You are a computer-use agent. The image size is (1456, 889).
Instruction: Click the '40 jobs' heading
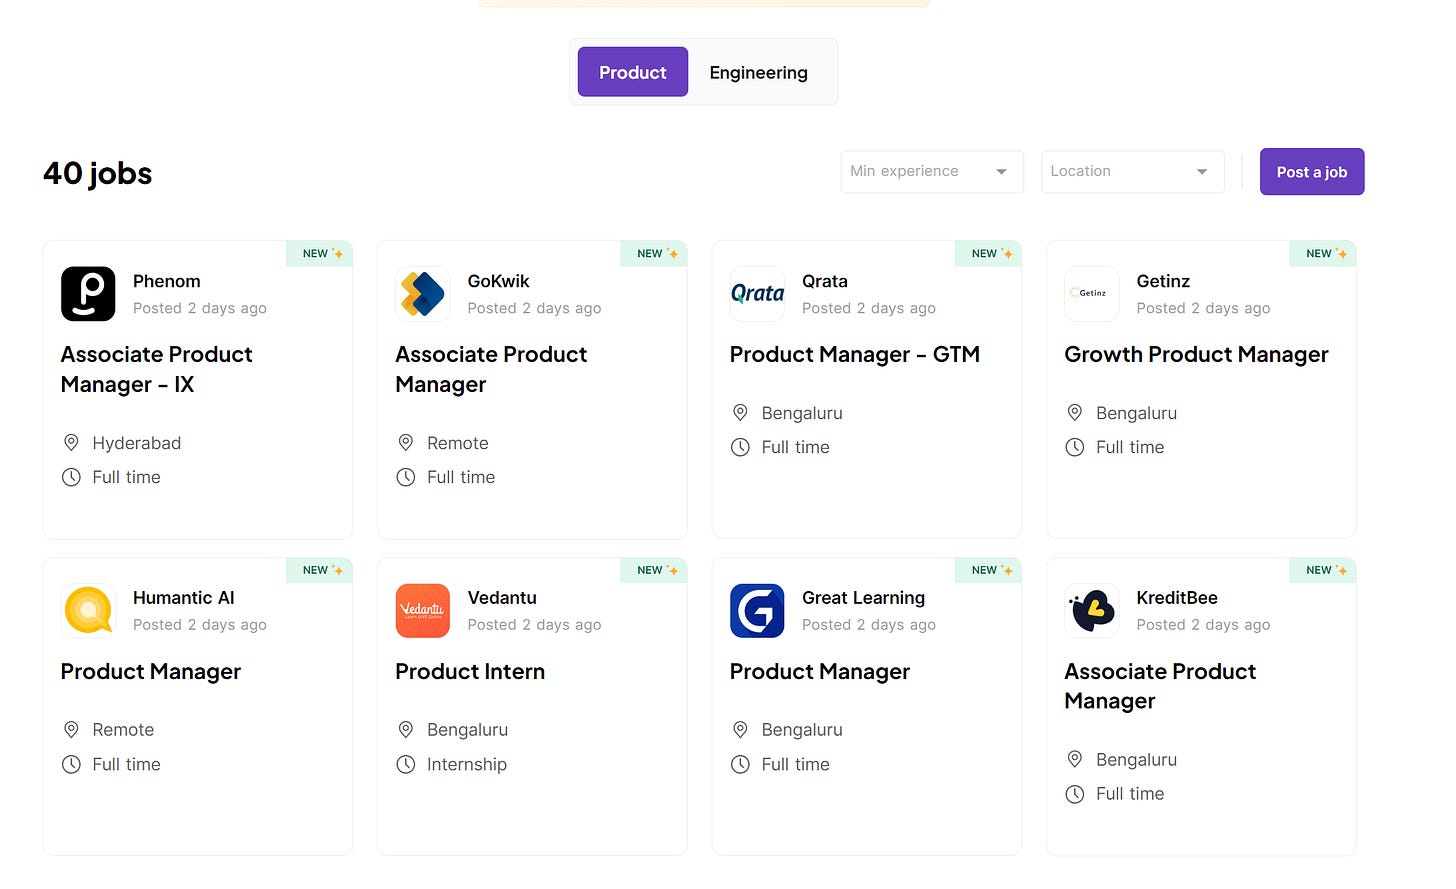click(x=98, y=173)
